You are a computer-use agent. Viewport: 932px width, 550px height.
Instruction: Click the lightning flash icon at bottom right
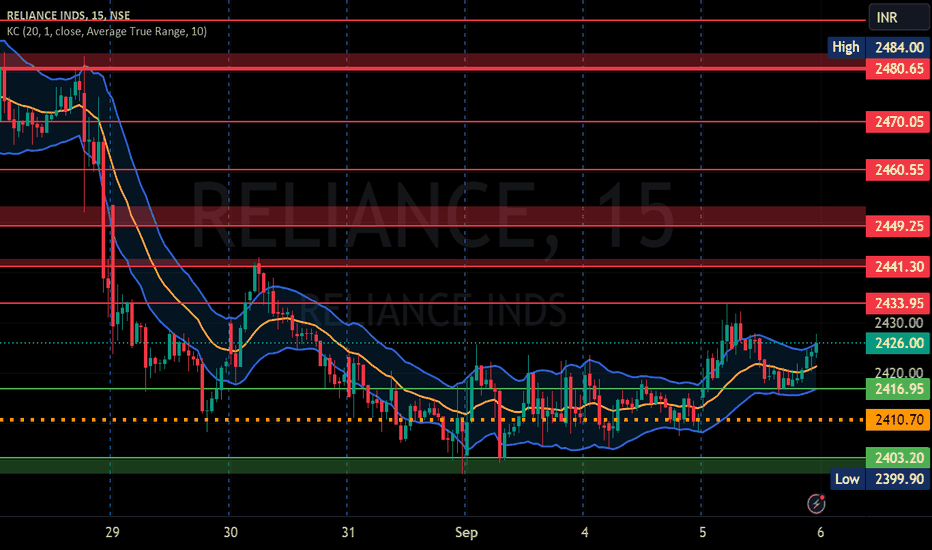[x=816, y=504]
